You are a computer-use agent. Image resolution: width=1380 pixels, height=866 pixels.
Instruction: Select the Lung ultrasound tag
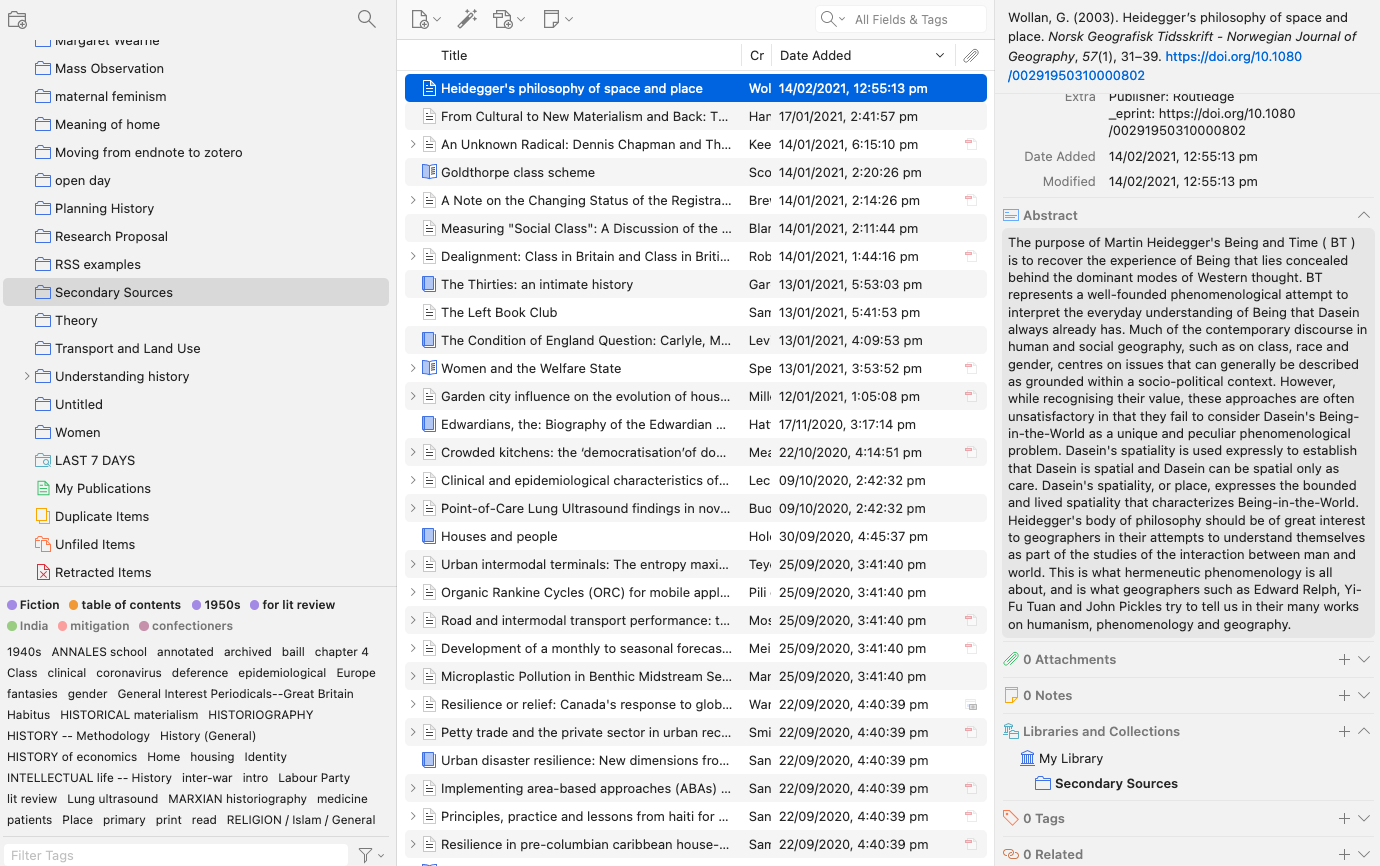click(x=113, y=799)
